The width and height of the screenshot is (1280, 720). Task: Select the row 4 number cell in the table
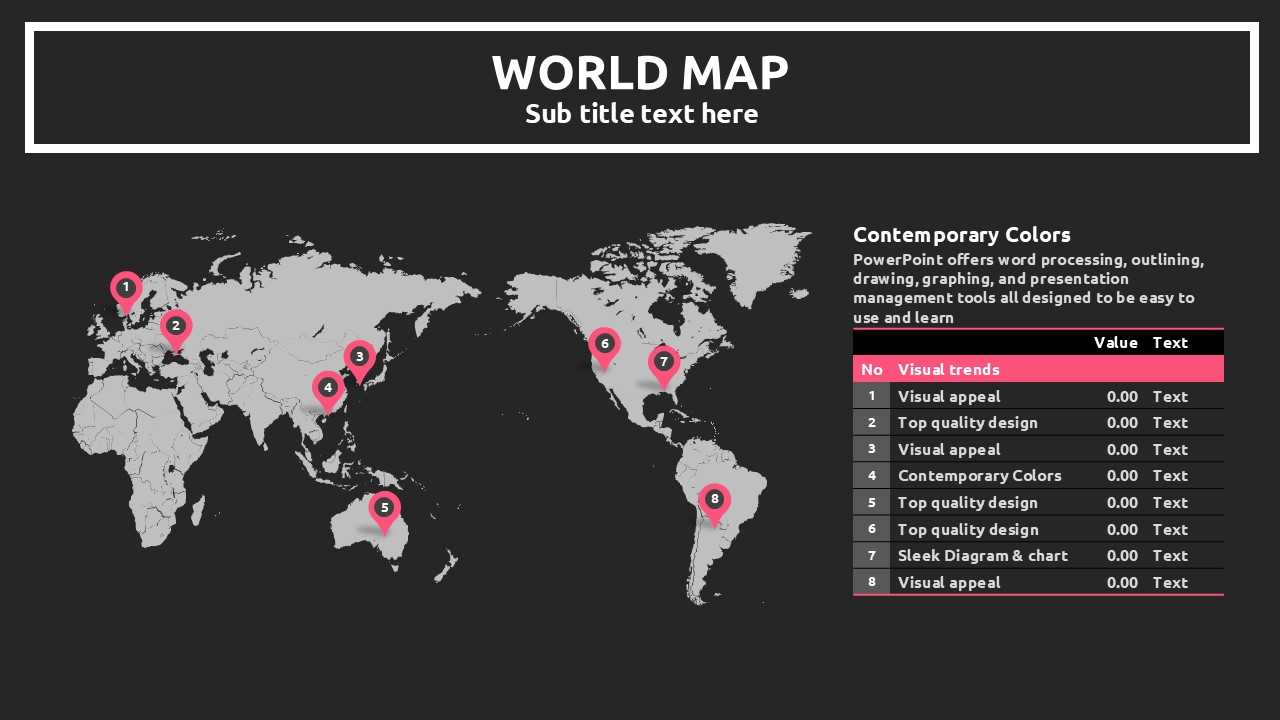click(x=871, y=476)
